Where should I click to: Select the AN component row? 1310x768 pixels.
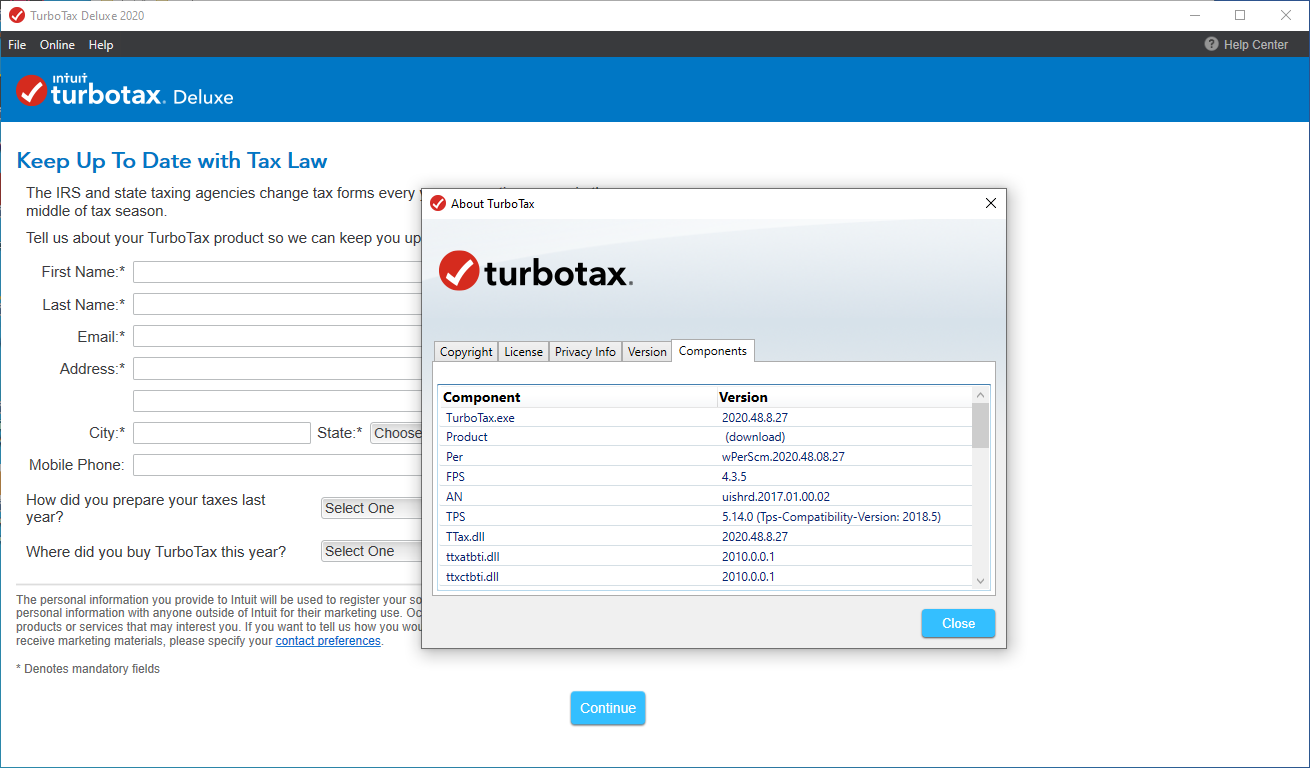(x=705, y=497)
